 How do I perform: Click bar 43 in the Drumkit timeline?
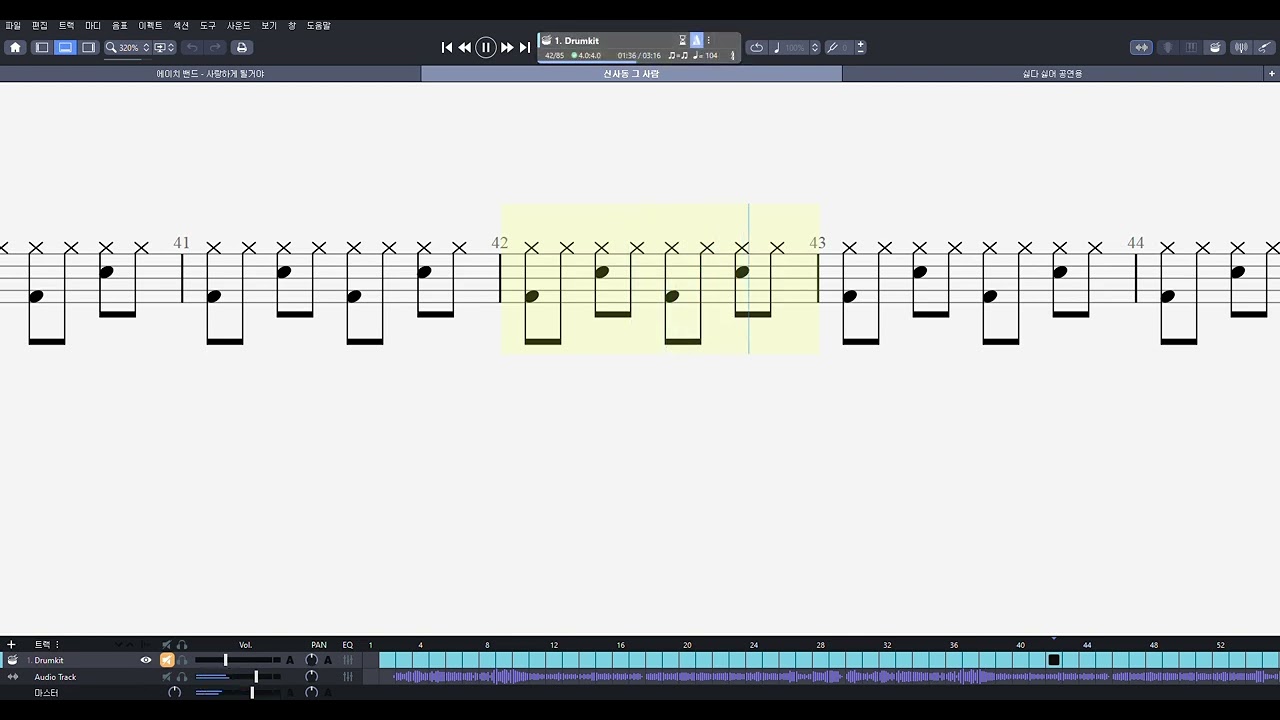coord(1070,660)
